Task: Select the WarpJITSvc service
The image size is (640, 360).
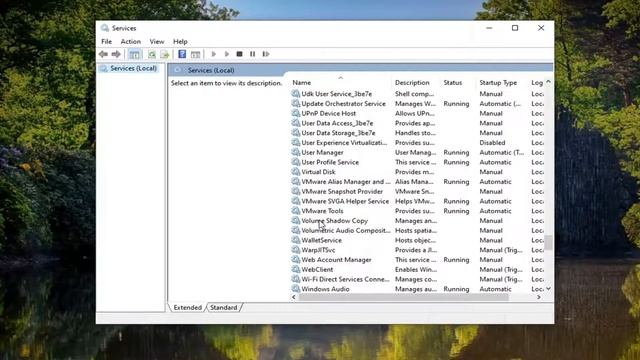Action: click(x=417, y=250)
